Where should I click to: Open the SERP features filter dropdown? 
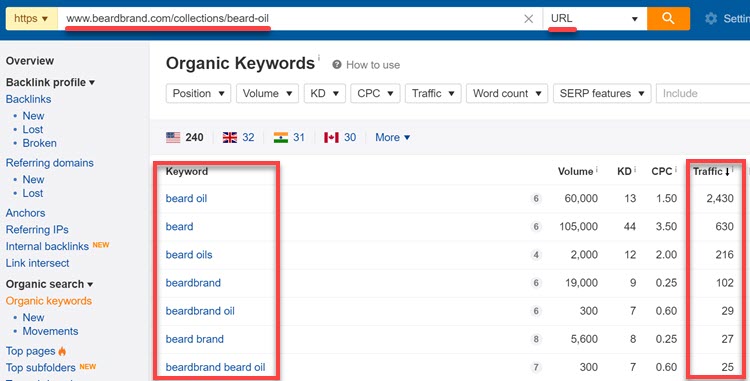coord(602,93)
